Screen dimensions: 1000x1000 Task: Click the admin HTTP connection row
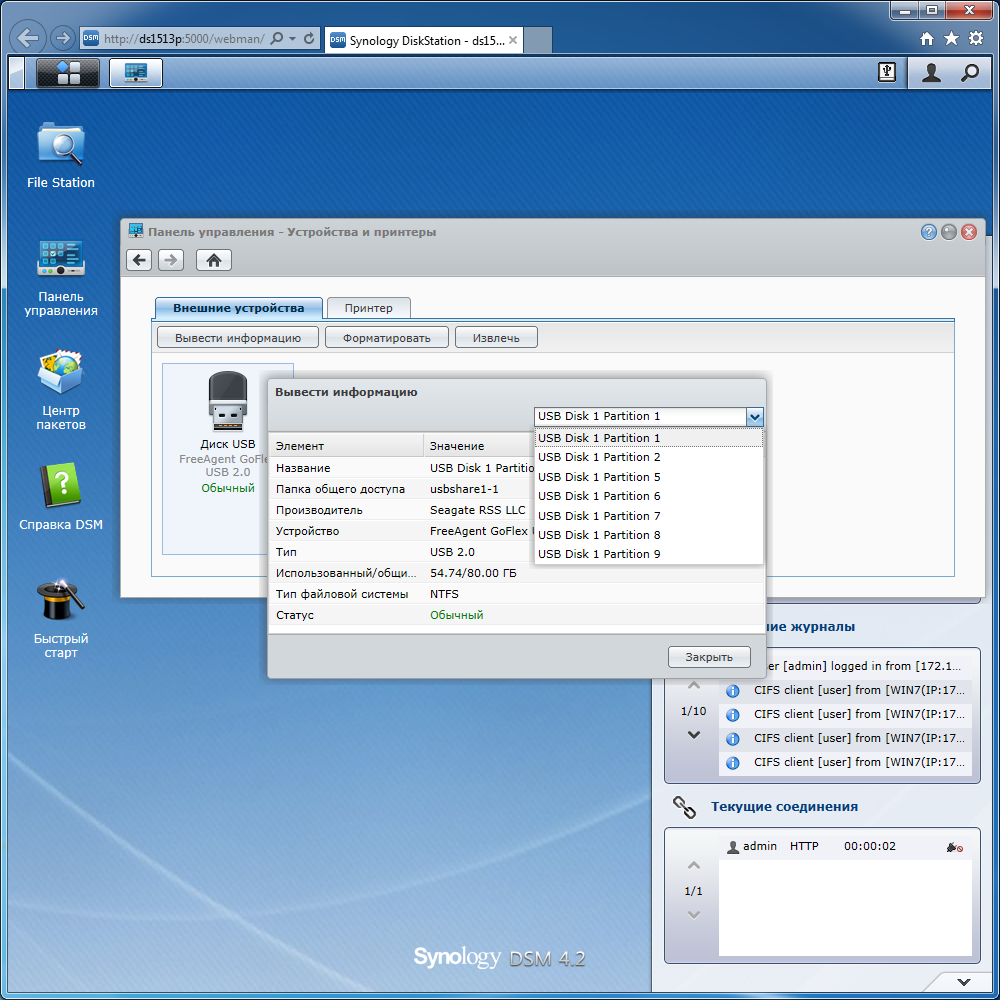(x=844, y=847)
